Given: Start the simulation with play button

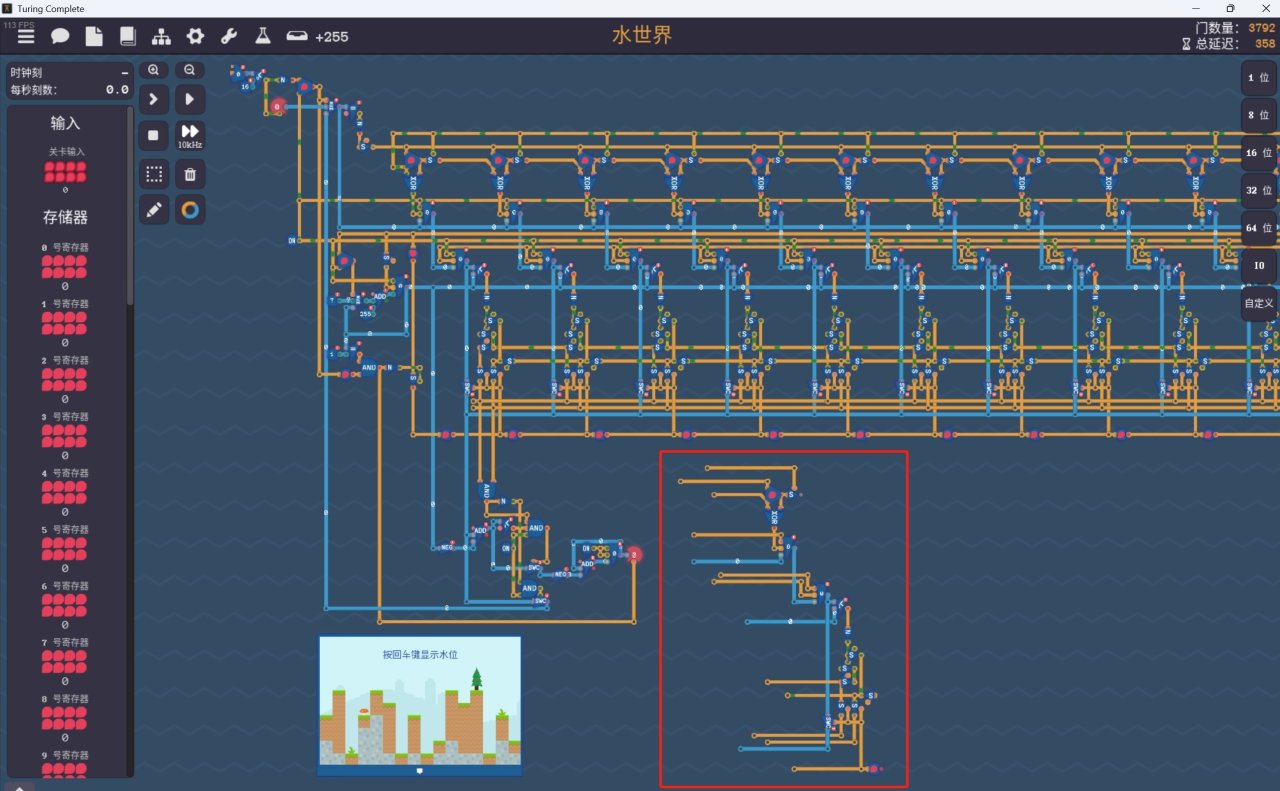Looking at the screenshot, I should 190,100.
